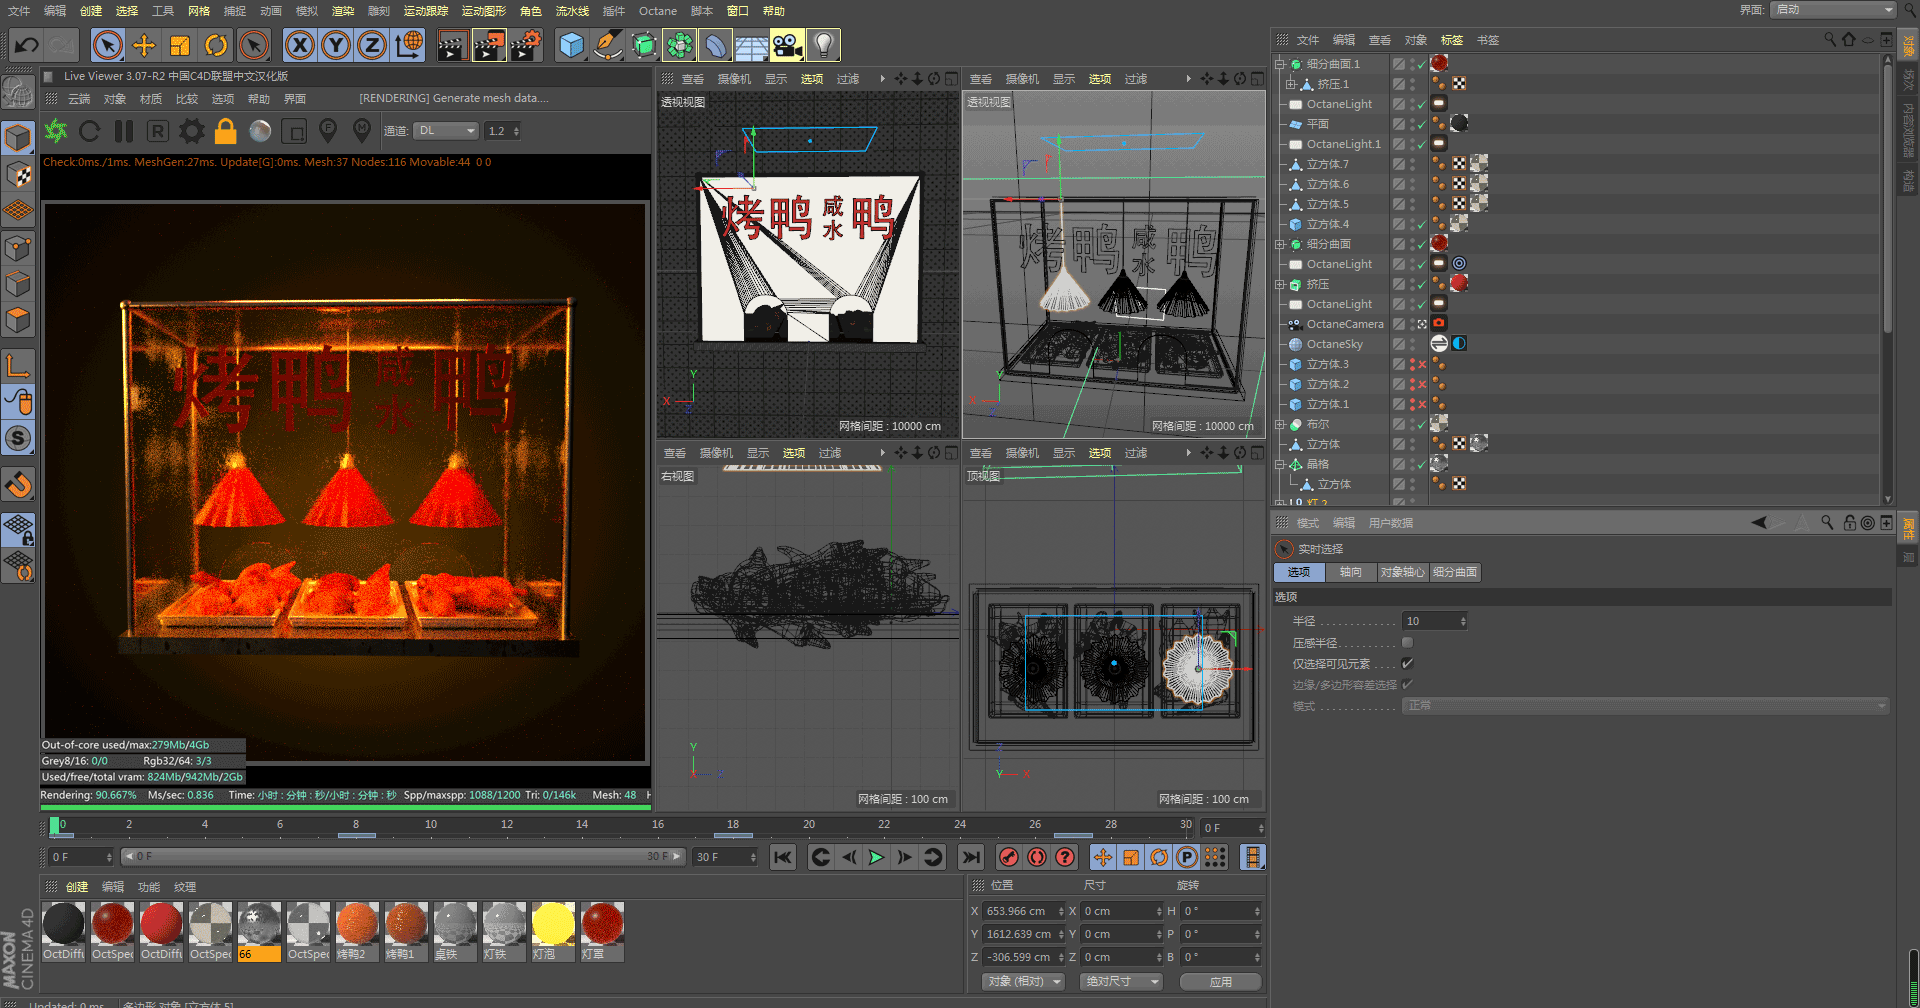Image resolution: width=1920 pixels, height=1008 pixels.
Task: Open the 渲染 menu
Action: (x=343, y=11)
